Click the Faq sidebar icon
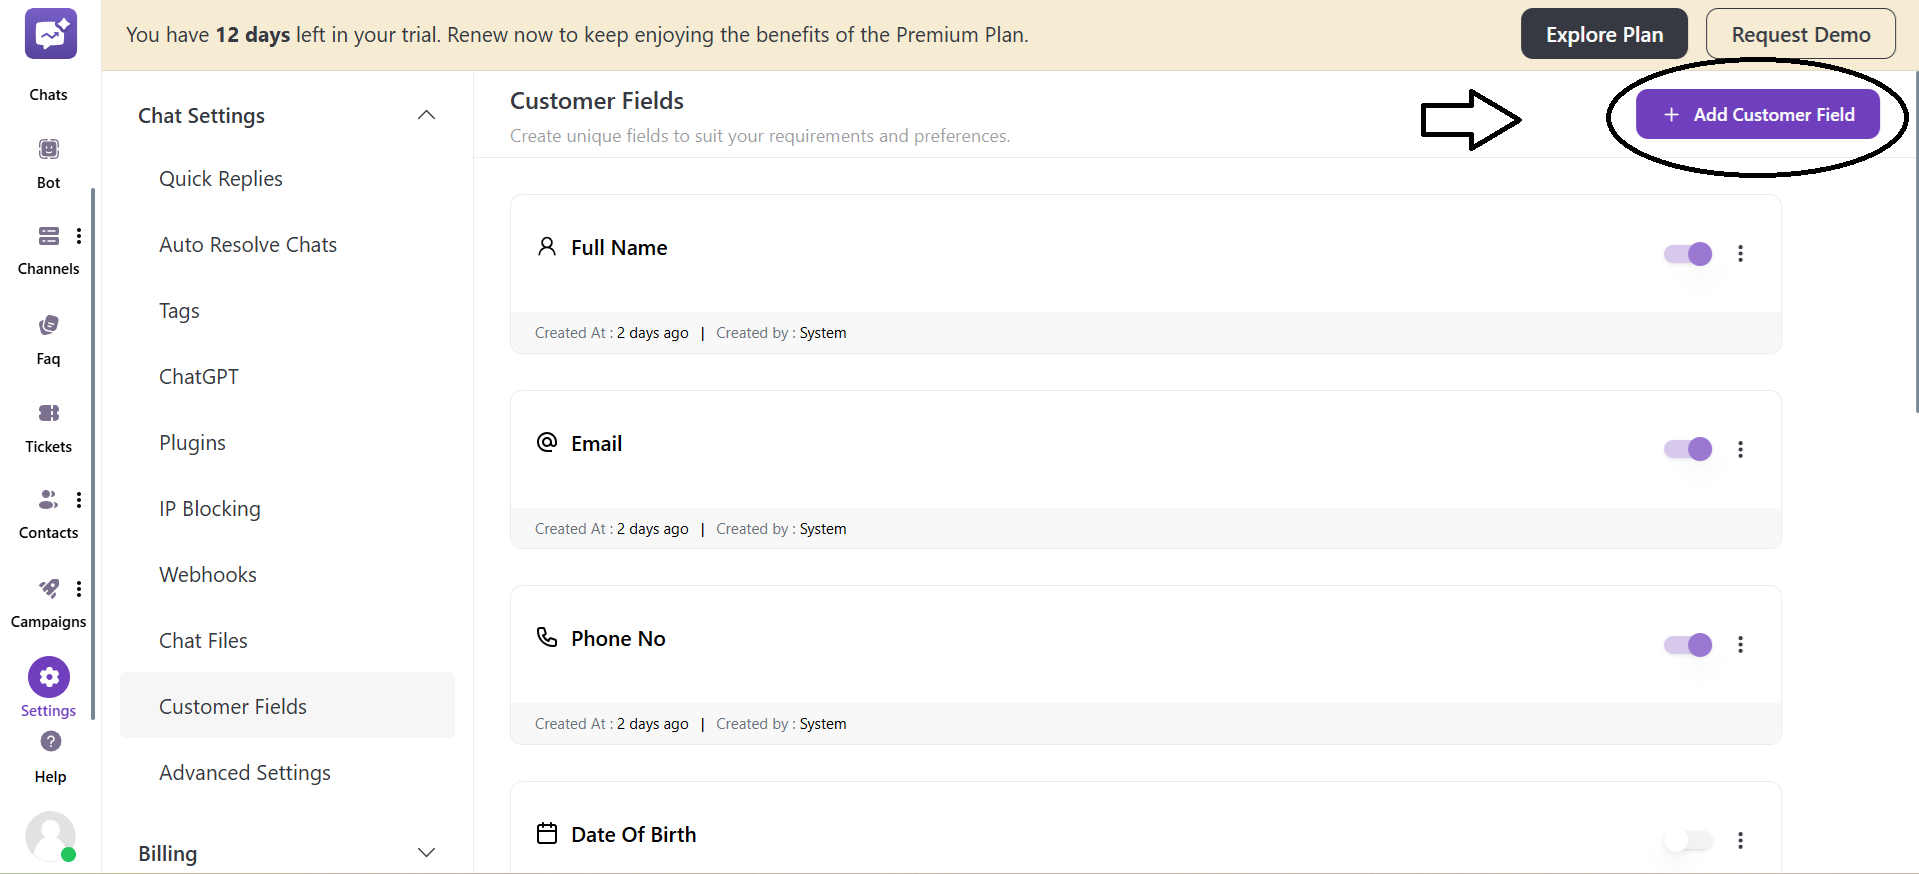This screenshot has width=1919, height=874. click(x=48, y=325)
